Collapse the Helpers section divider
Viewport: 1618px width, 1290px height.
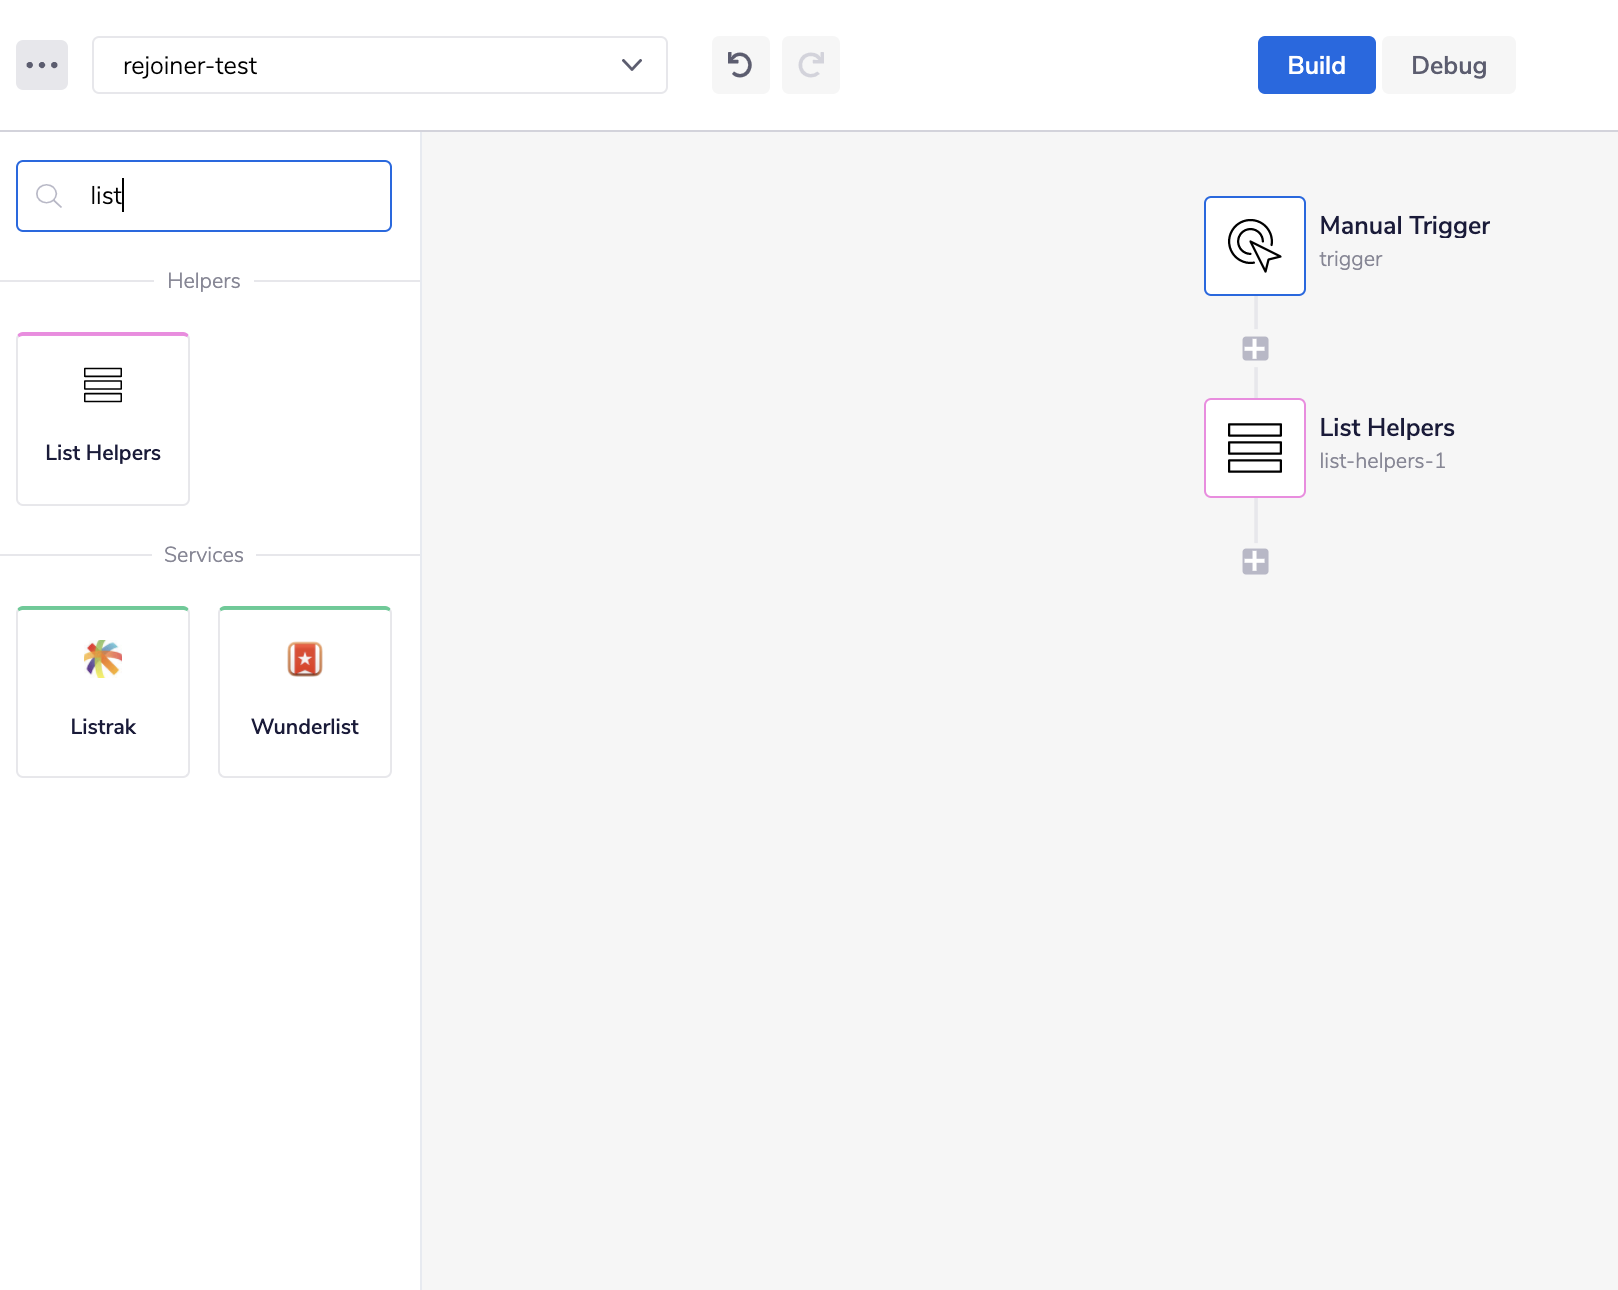[x=203, y=281]
